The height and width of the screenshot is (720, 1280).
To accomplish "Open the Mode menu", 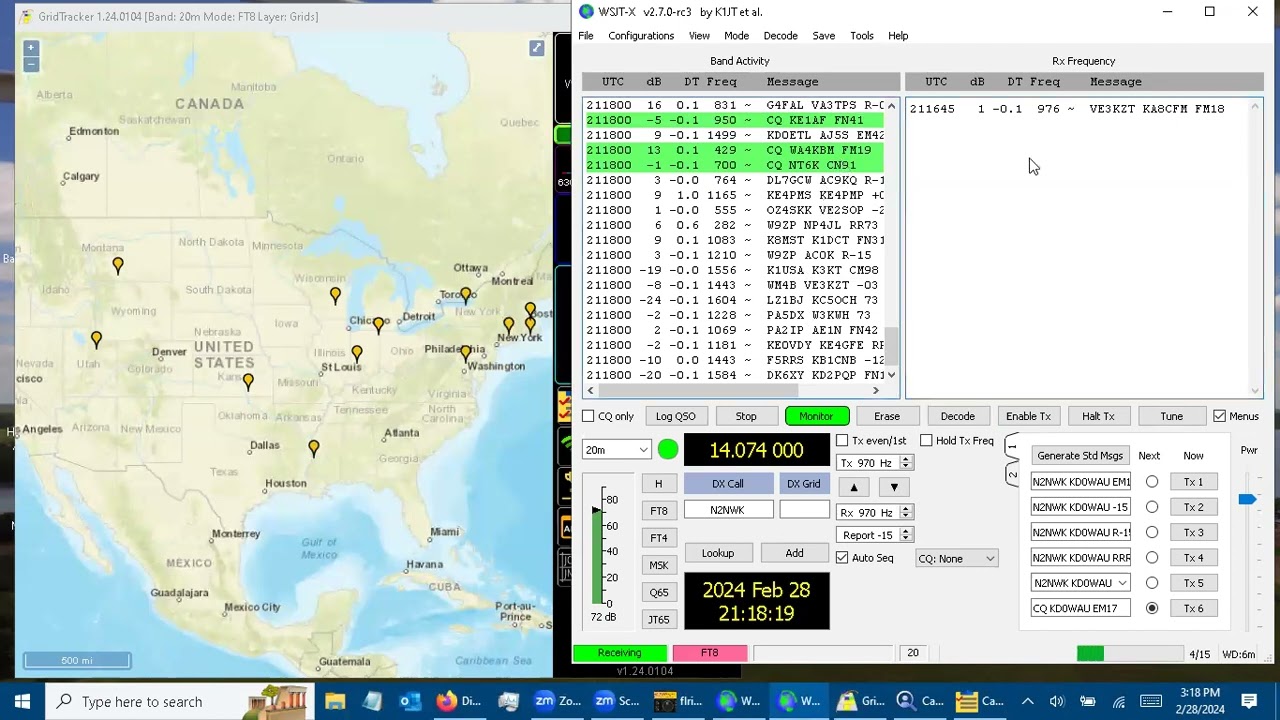I will 736,36.
